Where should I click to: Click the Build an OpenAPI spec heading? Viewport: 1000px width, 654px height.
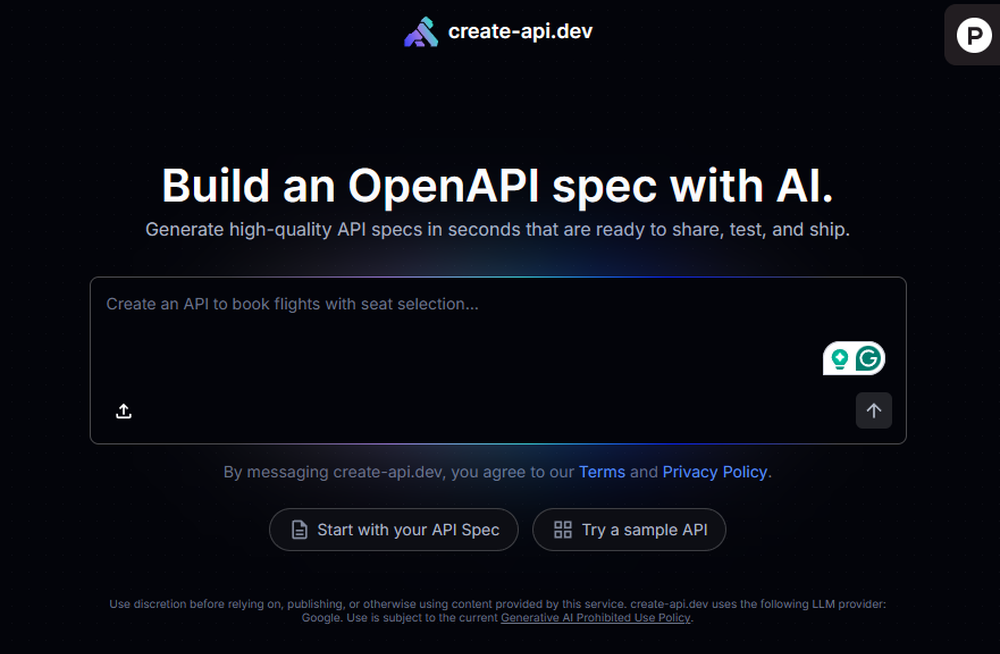pyautogui.click(x=498, y=186)
